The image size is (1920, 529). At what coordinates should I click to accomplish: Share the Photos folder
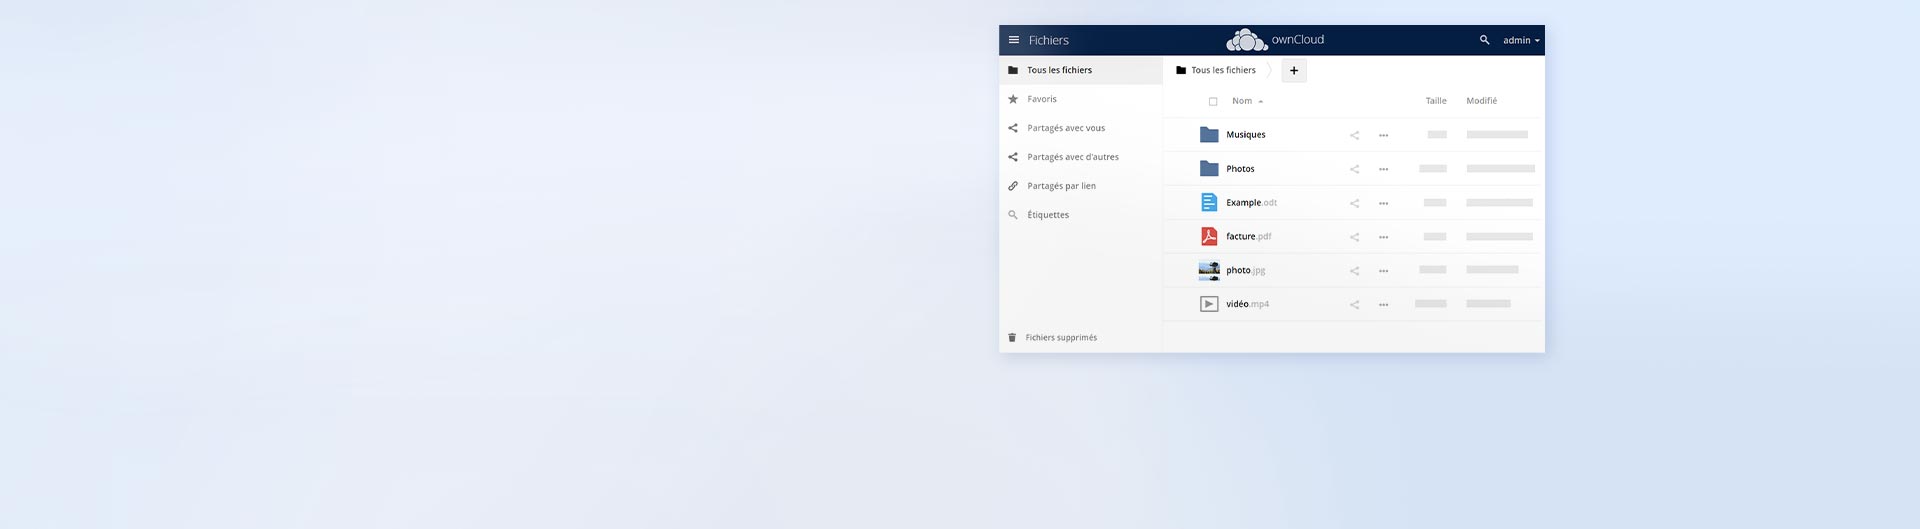coord(1354,169)
